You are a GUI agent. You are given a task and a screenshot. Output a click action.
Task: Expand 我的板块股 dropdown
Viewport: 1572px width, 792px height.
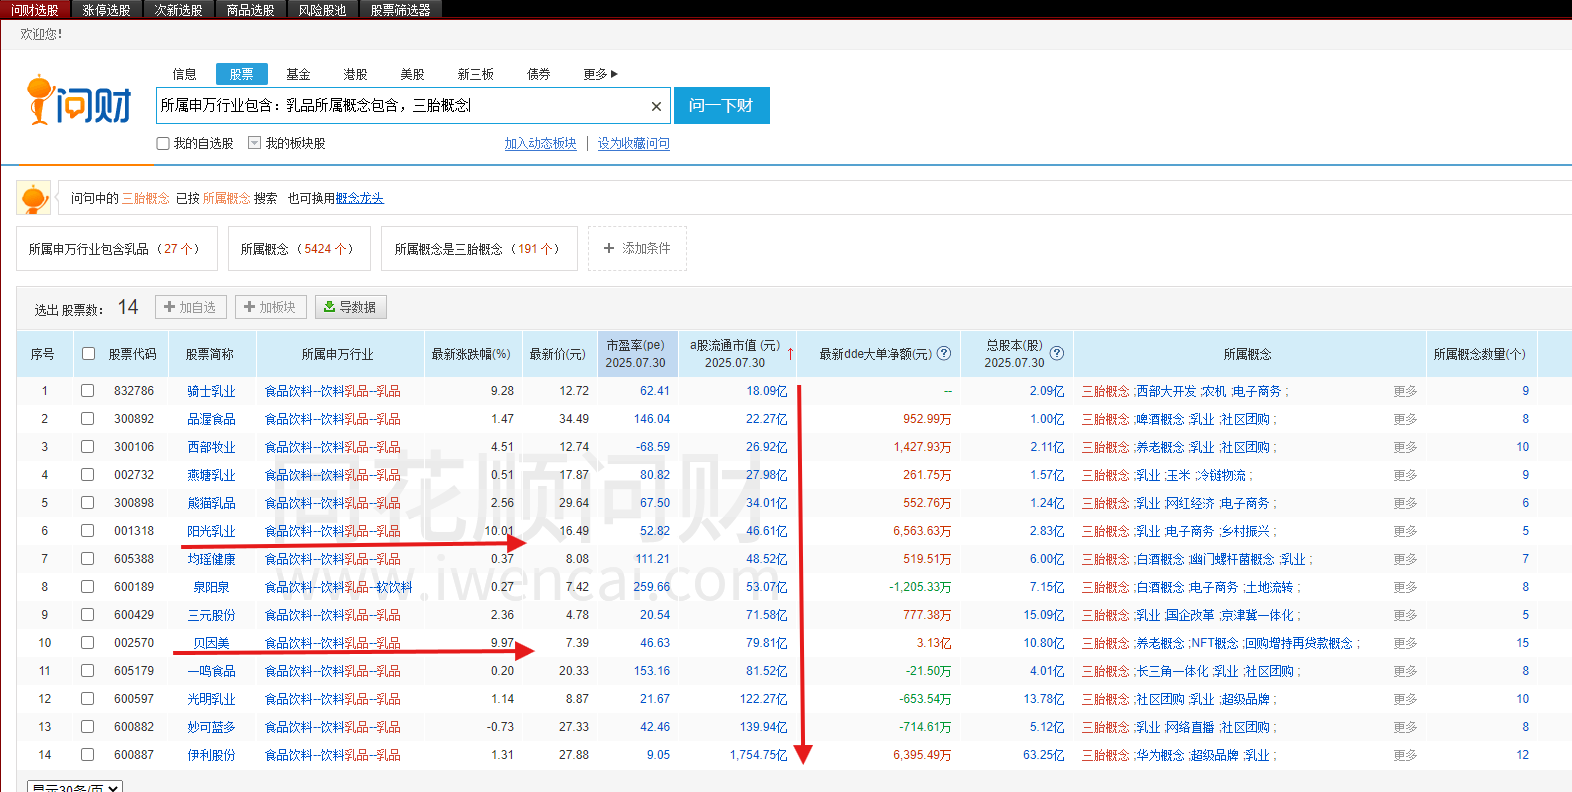[255, 143]
